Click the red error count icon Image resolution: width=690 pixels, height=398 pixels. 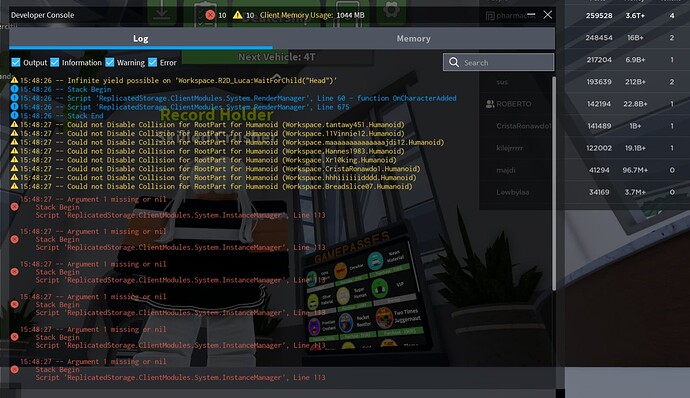[x=210, y=15]
